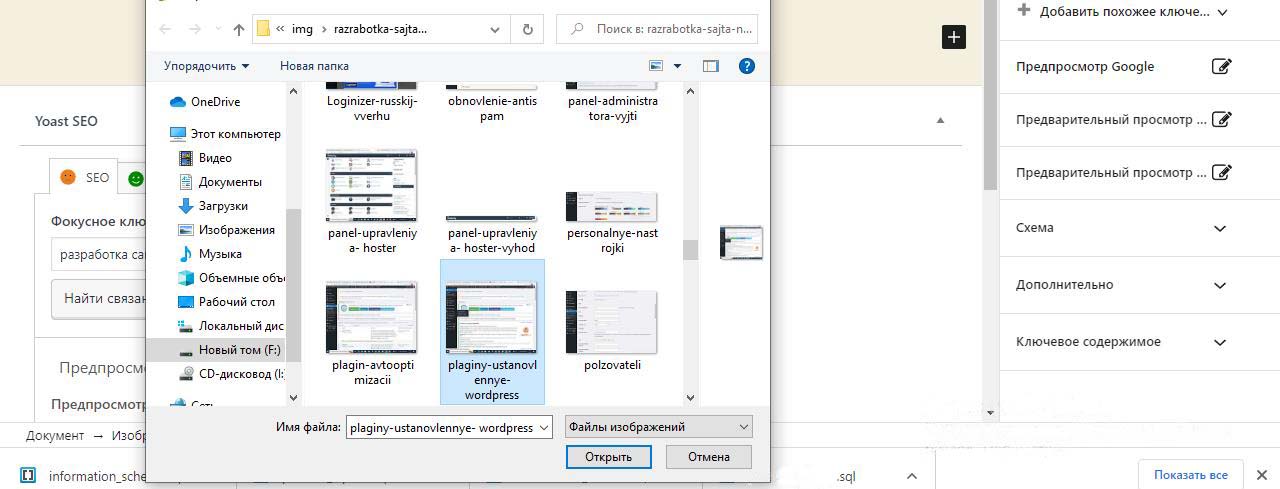Open the Упорядочить menu
The image size is (1280, 489).
point(206,66)
